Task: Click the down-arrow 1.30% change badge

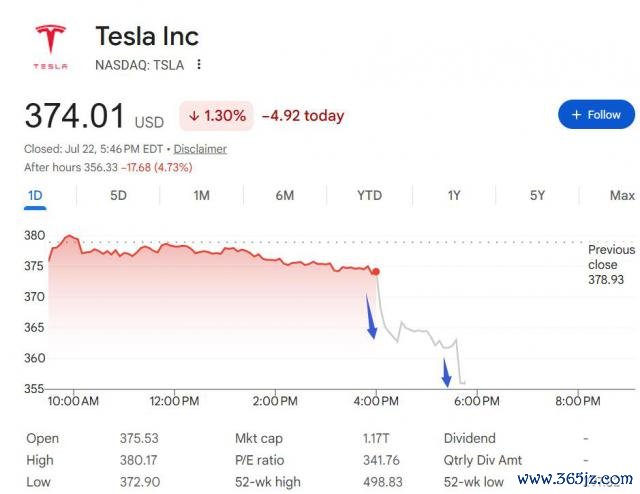Action: pyautogui.click(x=216, y=116)
